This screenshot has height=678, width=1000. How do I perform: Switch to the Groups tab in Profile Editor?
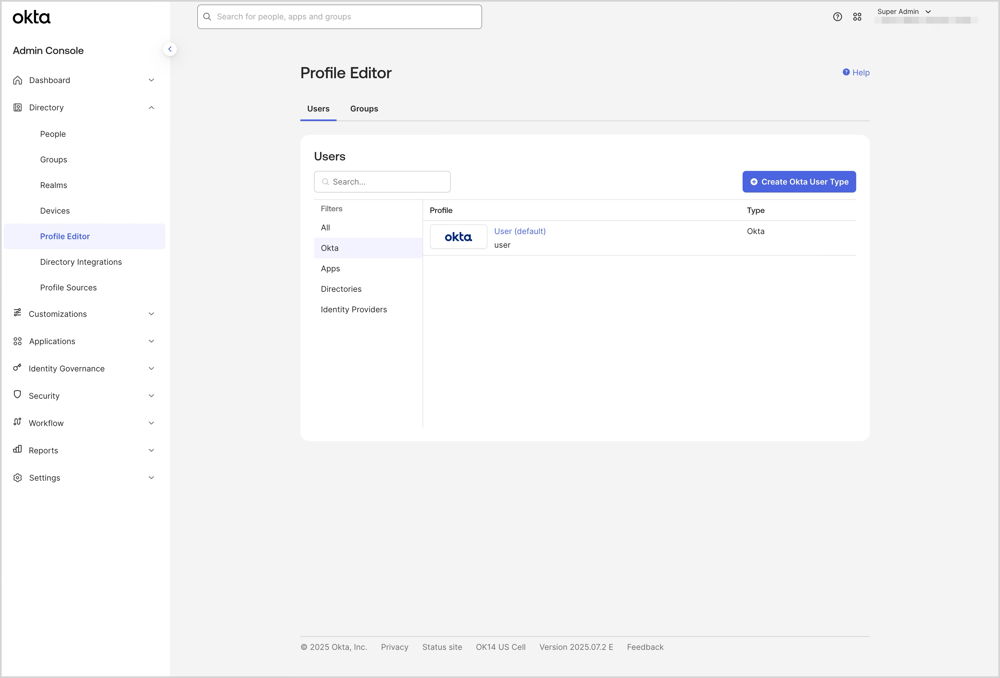coord(364,109)
